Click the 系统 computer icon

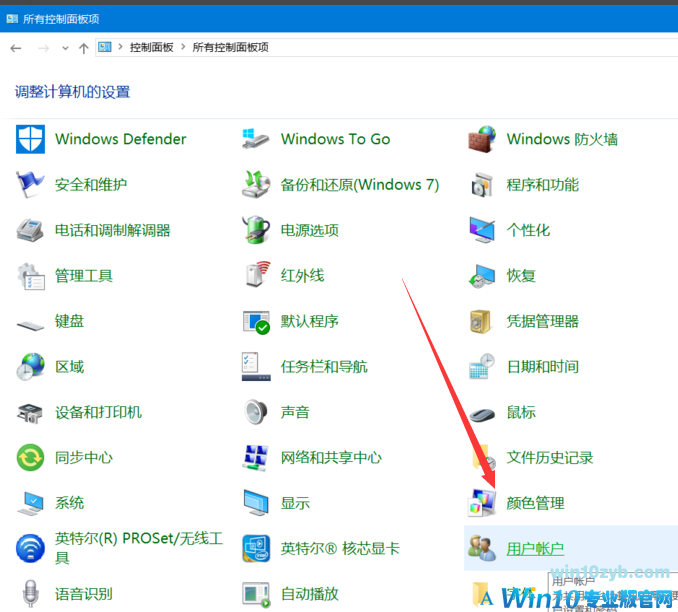coord(30,503)
